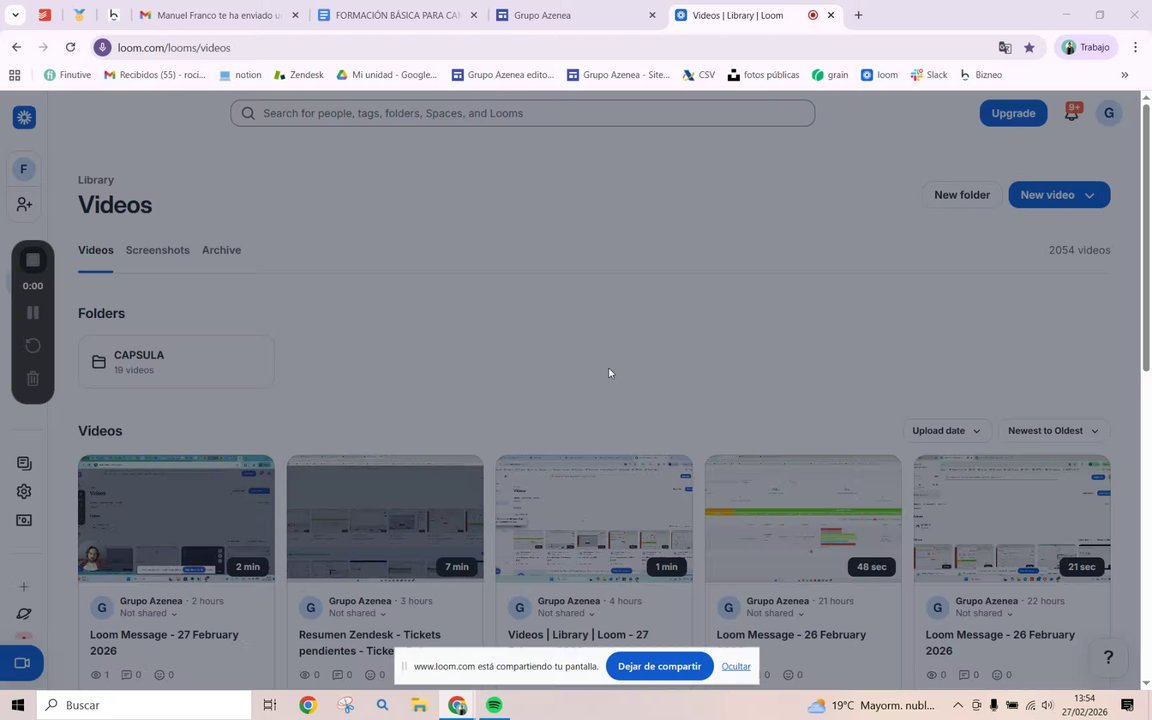Open the Spotify icon on the taskbar

click(494, 705)
